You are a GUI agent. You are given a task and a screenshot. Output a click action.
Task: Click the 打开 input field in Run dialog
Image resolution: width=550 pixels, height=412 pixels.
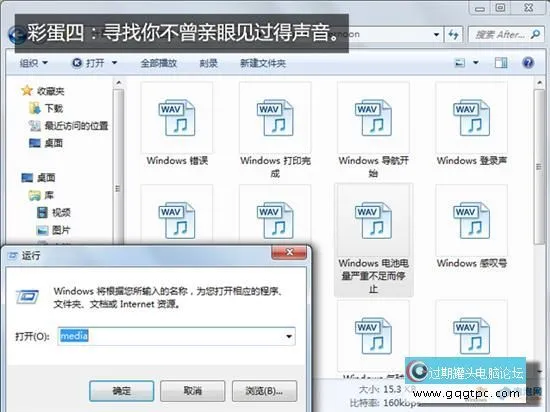click(x=176, y=336)
